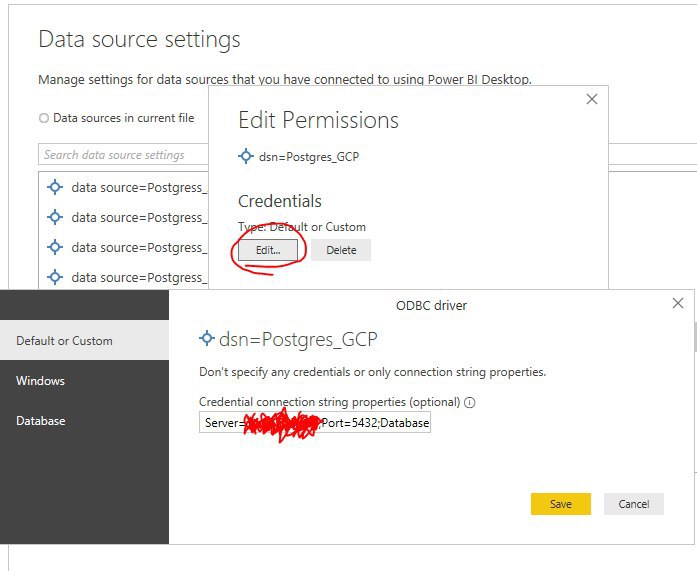Click the Edit... credentials button
This screenshot has width=697, height=571.
pyautogui.click(x=268, y=250)
